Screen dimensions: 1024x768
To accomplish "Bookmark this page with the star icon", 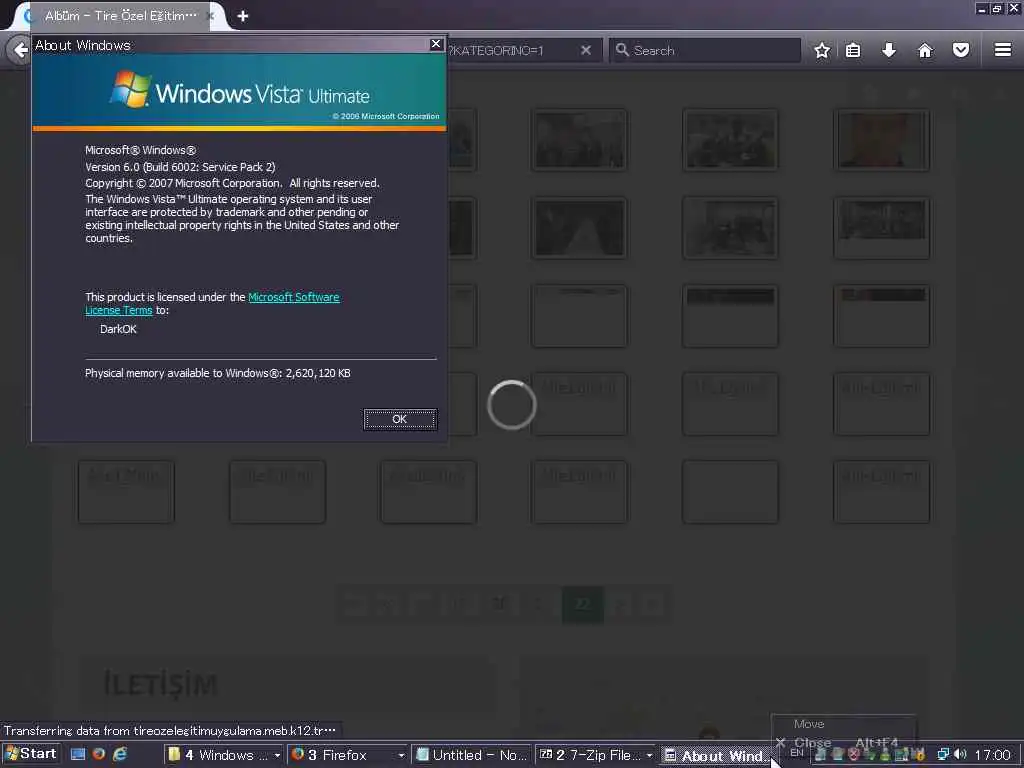I will (x=822, y=50).
